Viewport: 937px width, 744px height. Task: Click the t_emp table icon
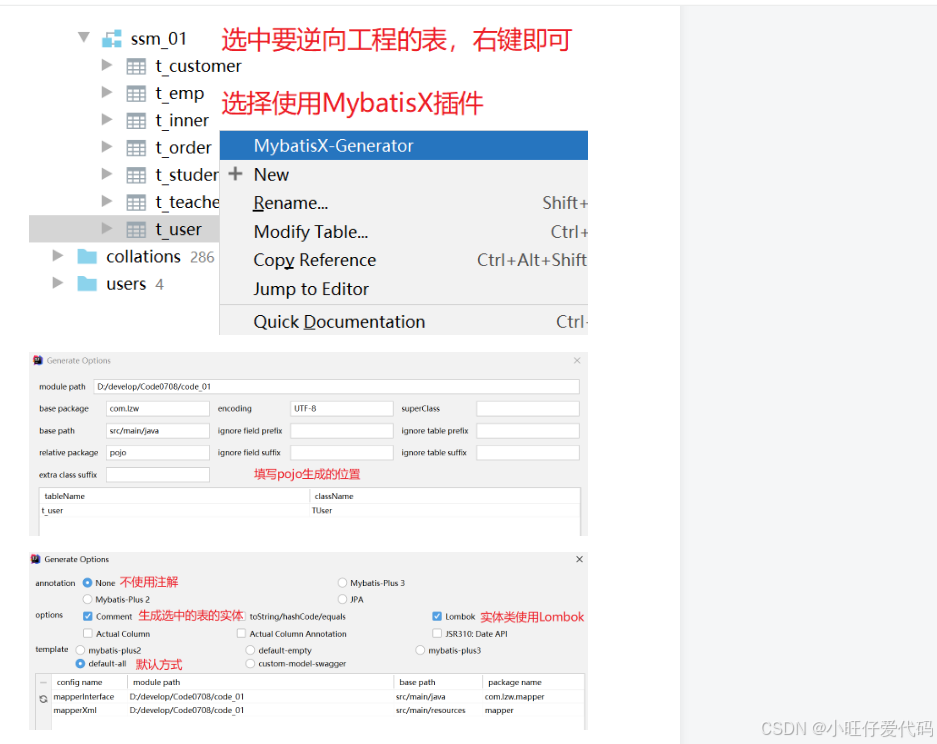[136, 94]
